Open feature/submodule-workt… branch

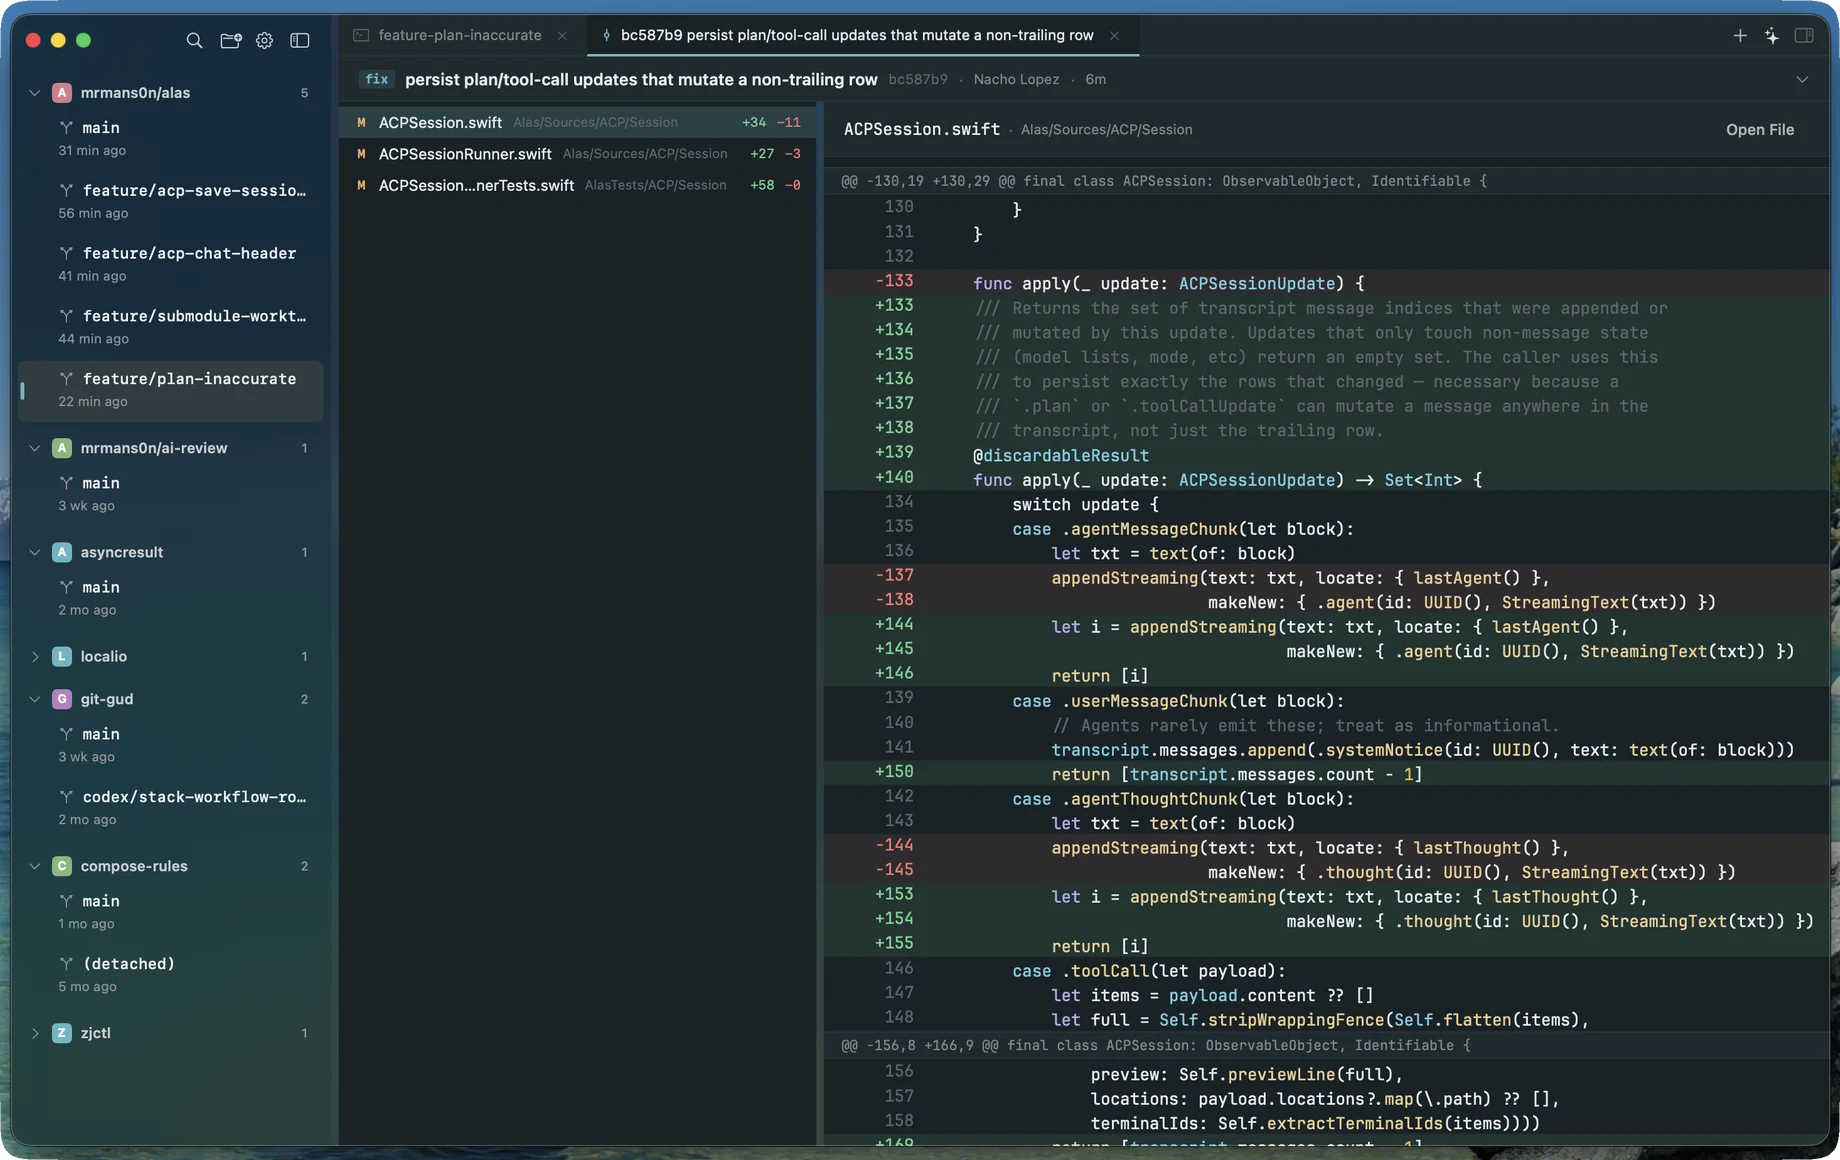[x=171, y=327]
